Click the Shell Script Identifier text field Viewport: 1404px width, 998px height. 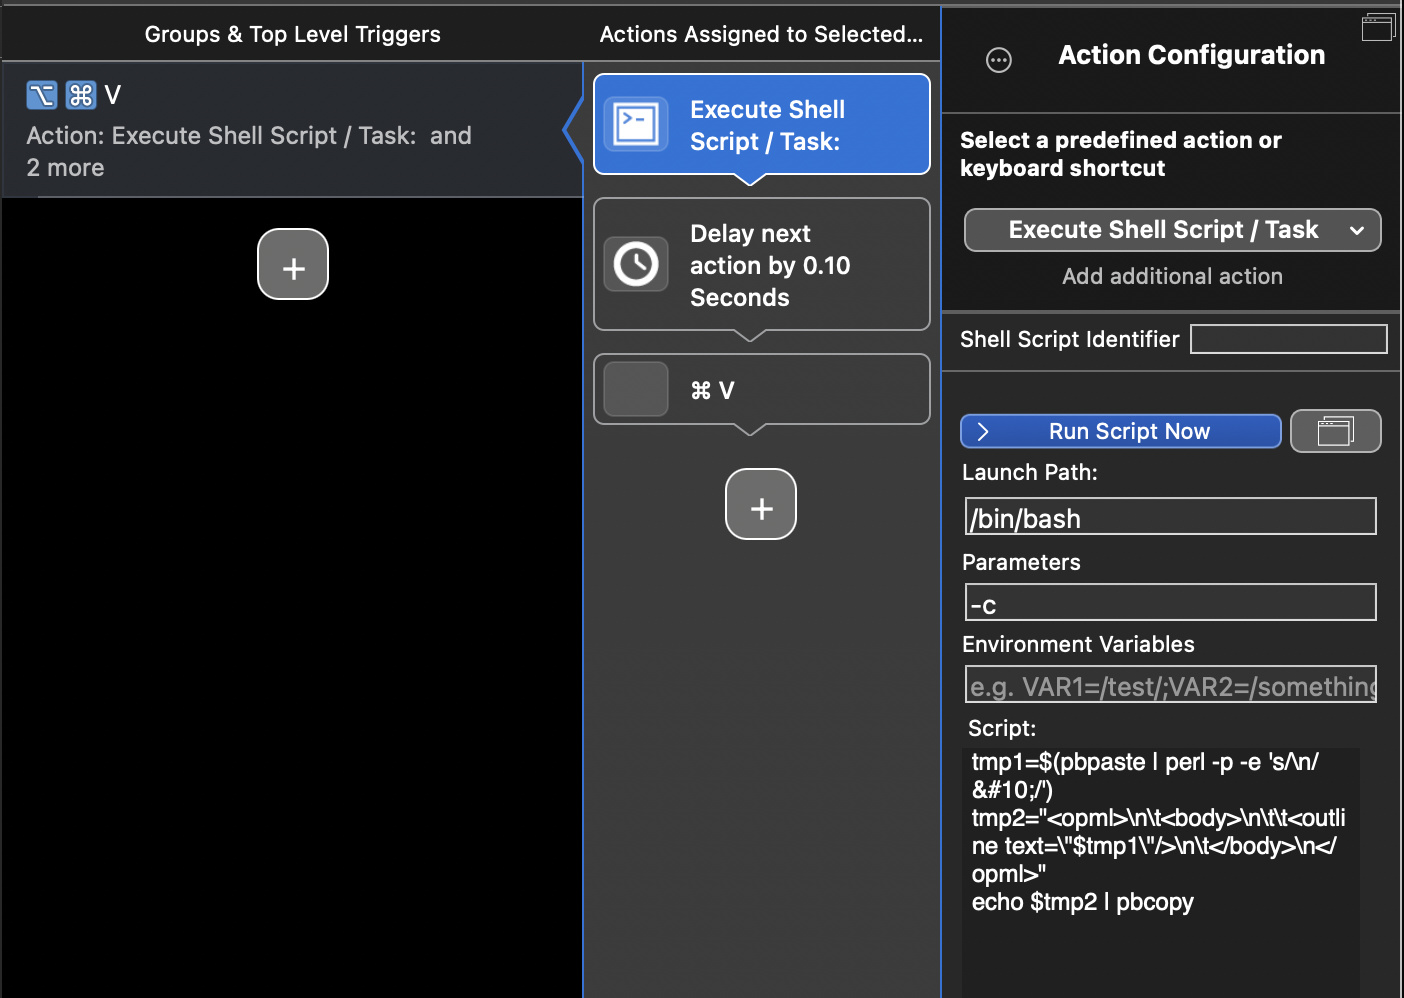tap(1288, 340)
